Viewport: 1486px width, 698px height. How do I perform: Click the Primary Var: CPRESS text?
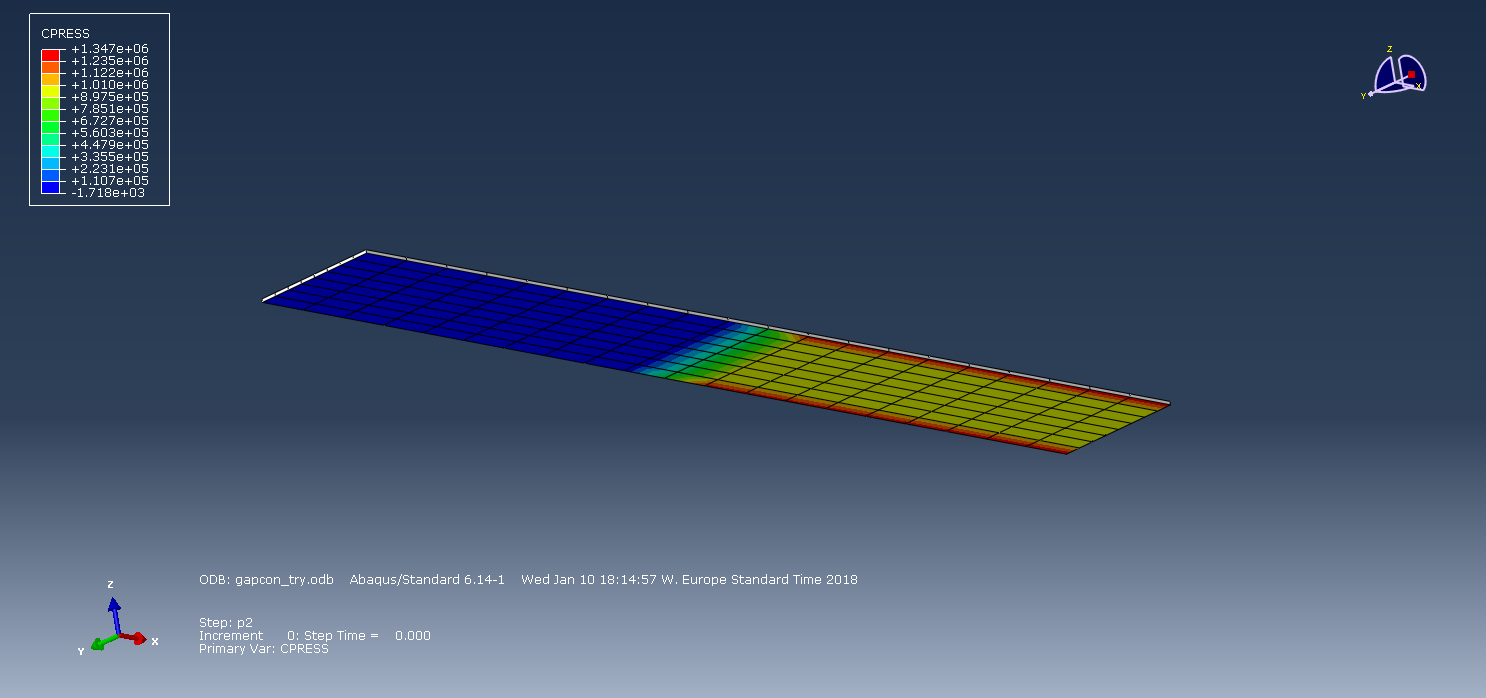coord(263,649)
